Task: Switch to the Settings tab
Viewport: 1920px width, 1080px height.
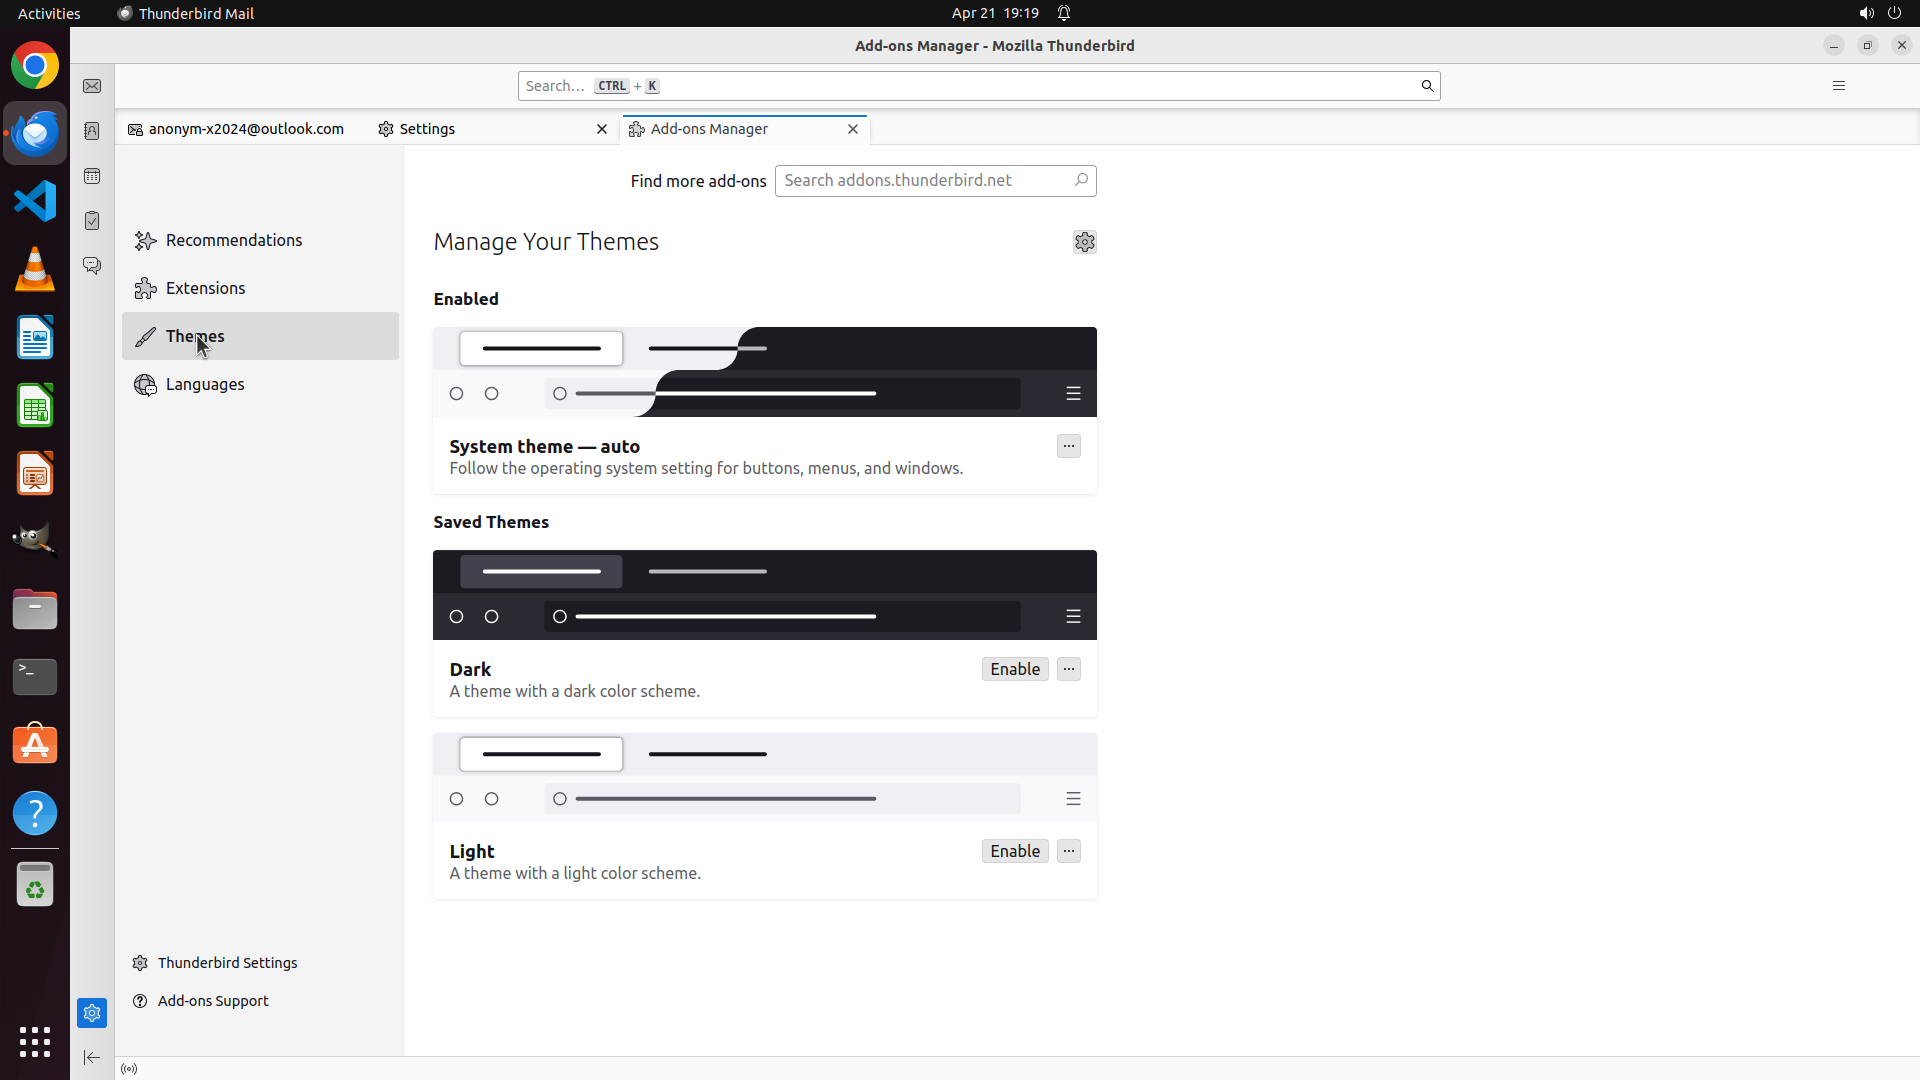Action: pos(493,129)
